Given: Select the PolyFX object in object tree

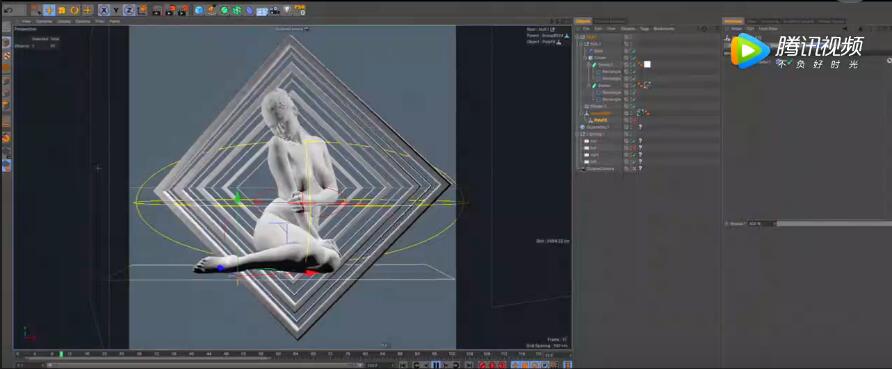Looking at the screenshot, I should (601, 120).
